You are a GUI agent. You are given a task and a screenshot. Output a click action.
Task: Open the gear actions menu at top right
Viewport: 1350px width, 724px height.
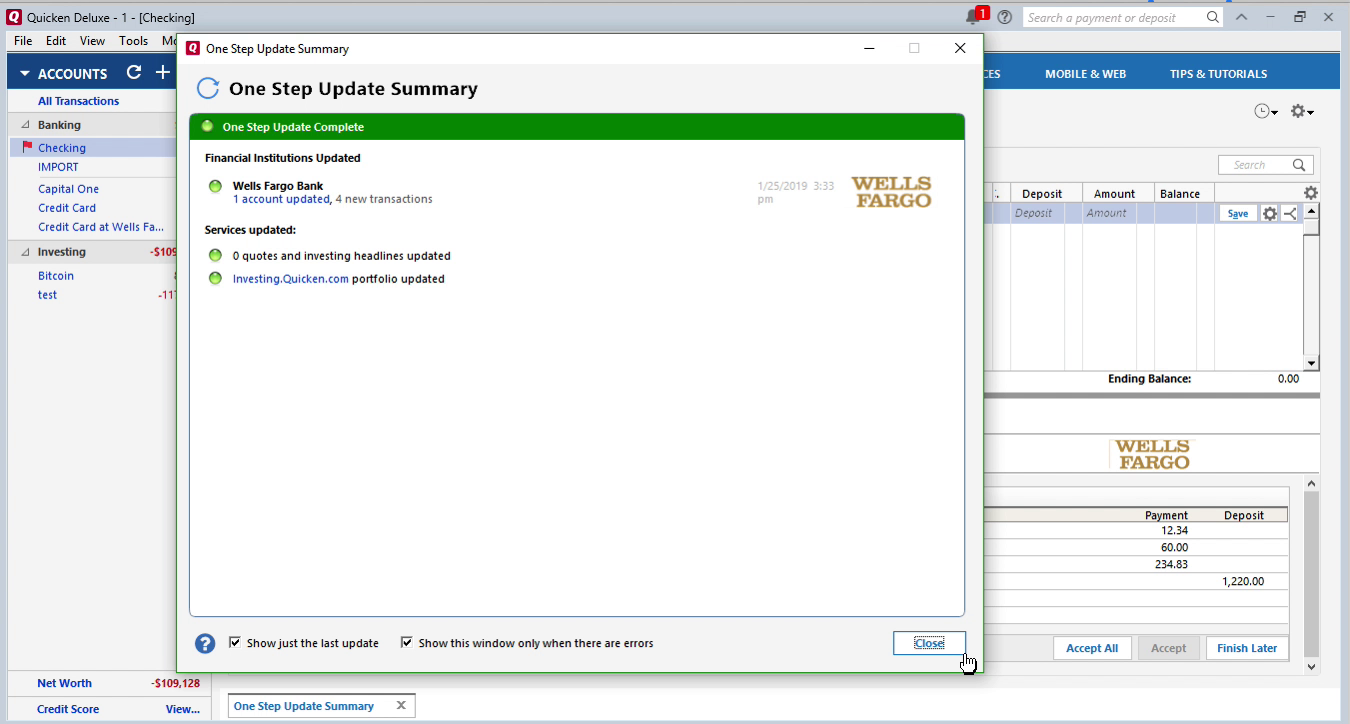[x=1302, y=111]
